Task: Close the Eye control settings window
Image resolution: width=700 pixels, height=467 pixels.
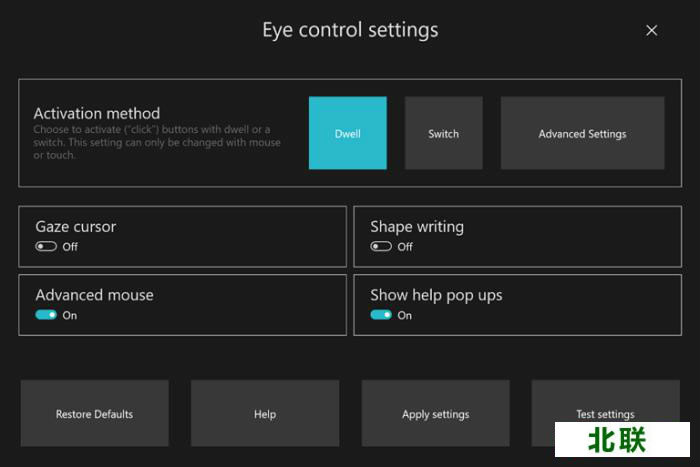Action: coord(652,31)
